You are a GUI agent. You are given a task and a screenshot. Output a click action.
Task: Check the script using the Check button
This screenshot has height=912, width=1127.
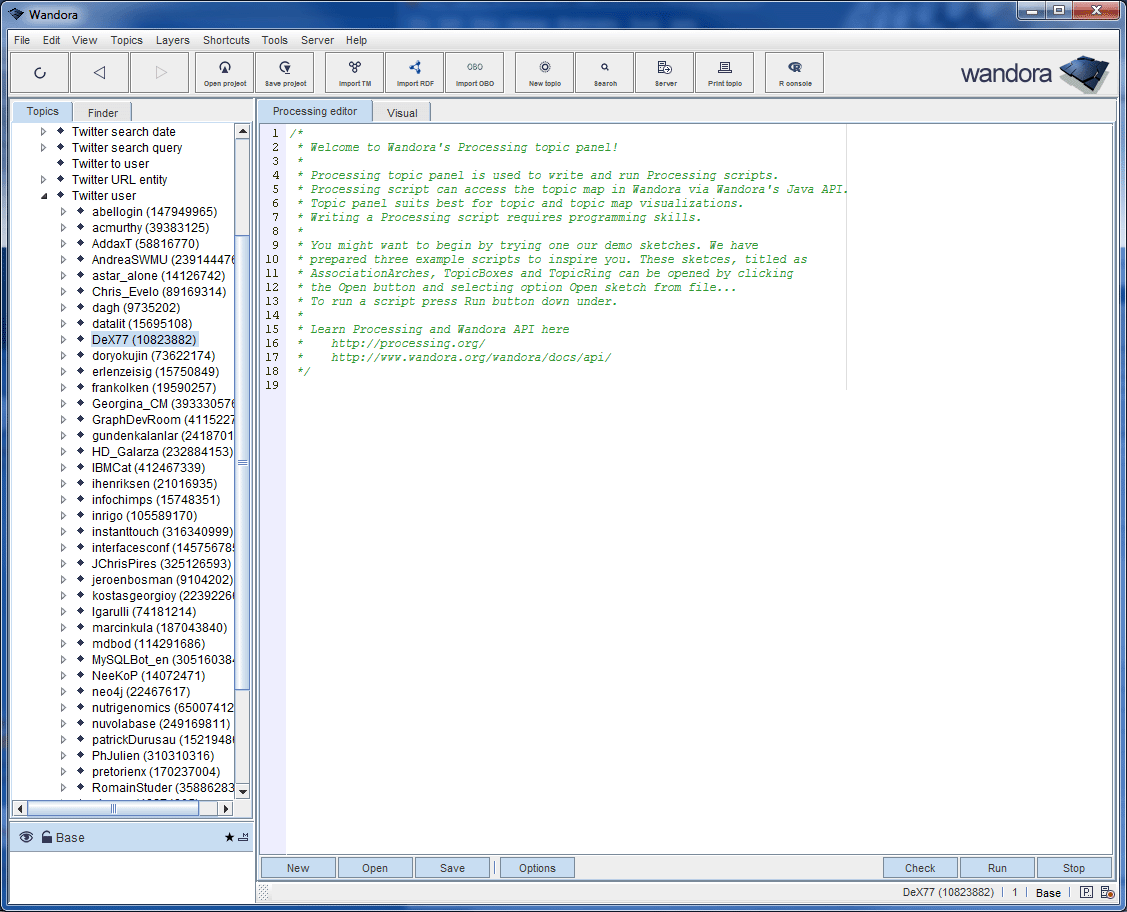coord(919,867)
